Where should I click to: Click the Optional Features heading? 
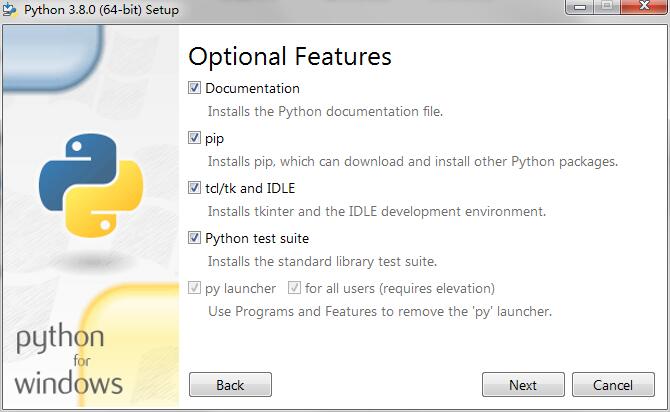tap(290, 56)
